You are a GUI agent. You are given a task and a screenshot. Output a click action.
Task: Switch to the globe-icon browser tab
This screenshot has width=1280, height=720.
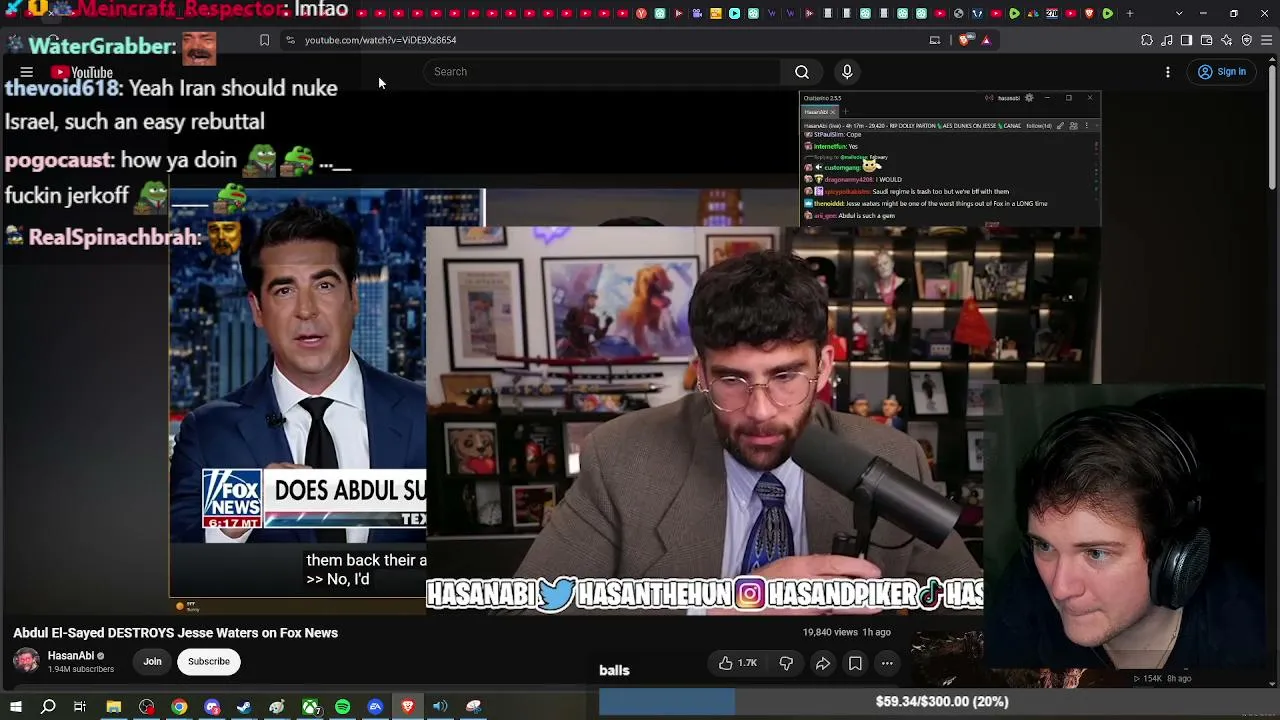[958, 13]
